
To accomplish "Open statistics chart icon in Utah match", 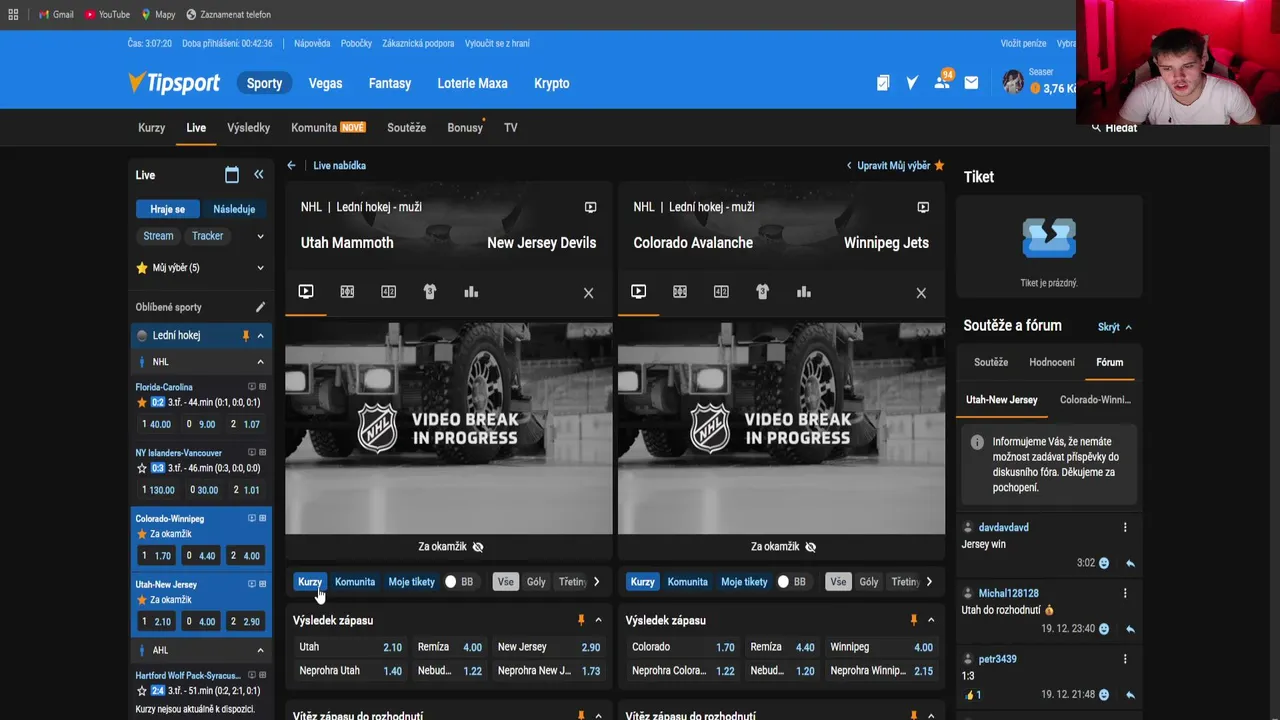I will [471, 292].
